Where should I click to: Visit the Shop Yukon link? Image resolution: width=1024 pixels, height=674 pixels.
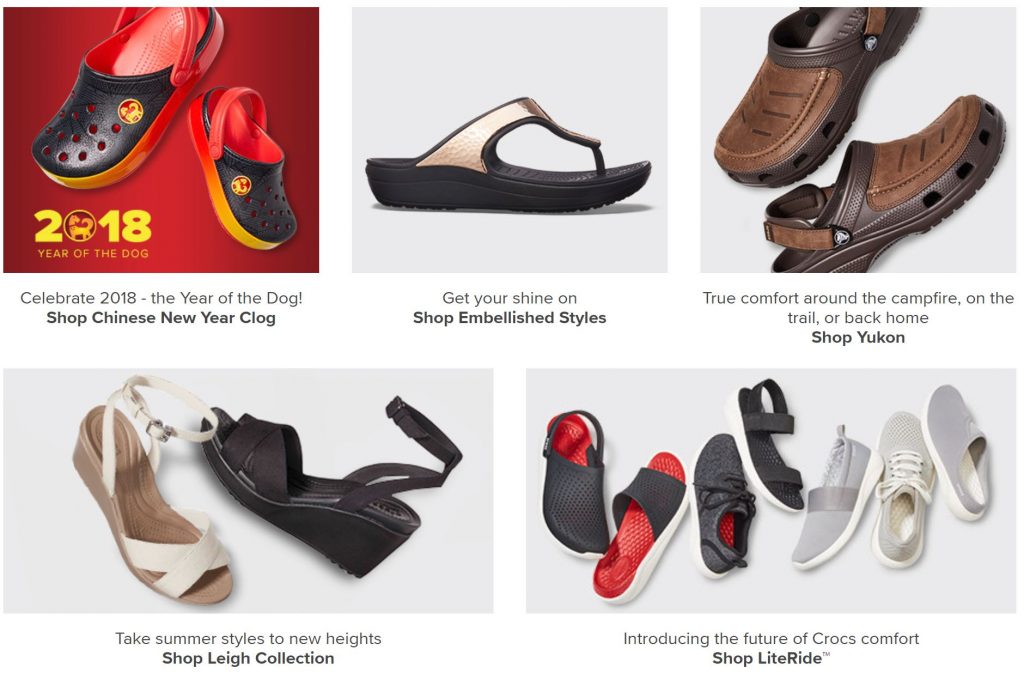coord(858,338)
